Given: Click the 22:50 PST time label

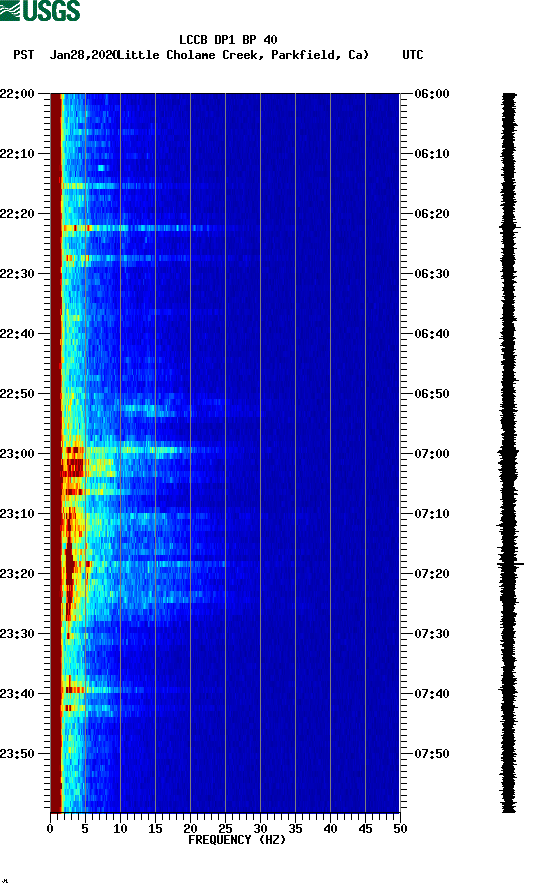Looking at the screenshot, I should click(17, 394).
